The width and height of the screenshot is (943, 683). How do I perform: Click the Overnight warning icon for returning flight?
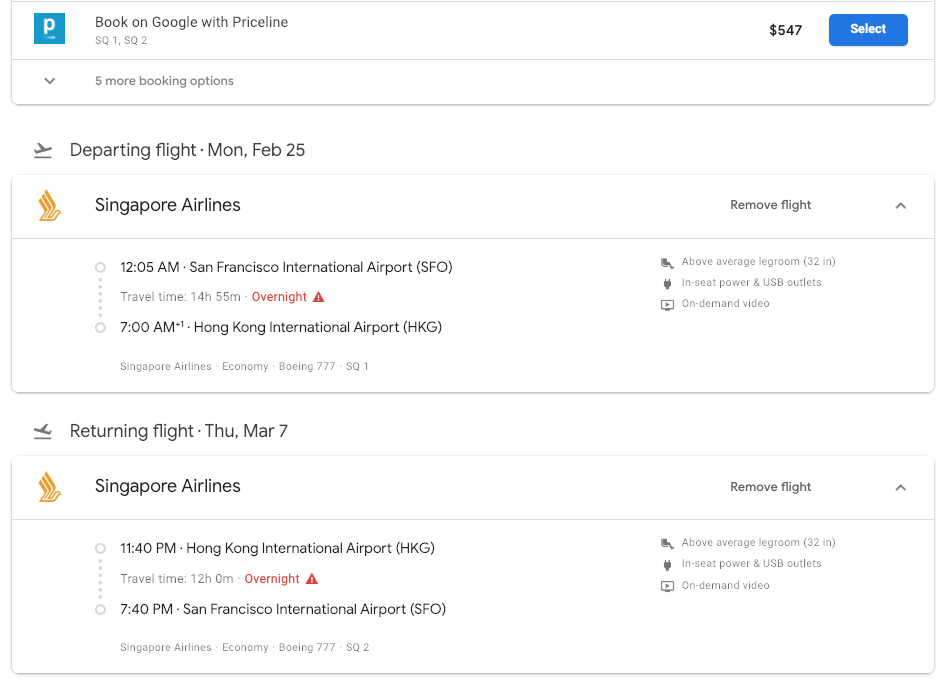(312, 579)
